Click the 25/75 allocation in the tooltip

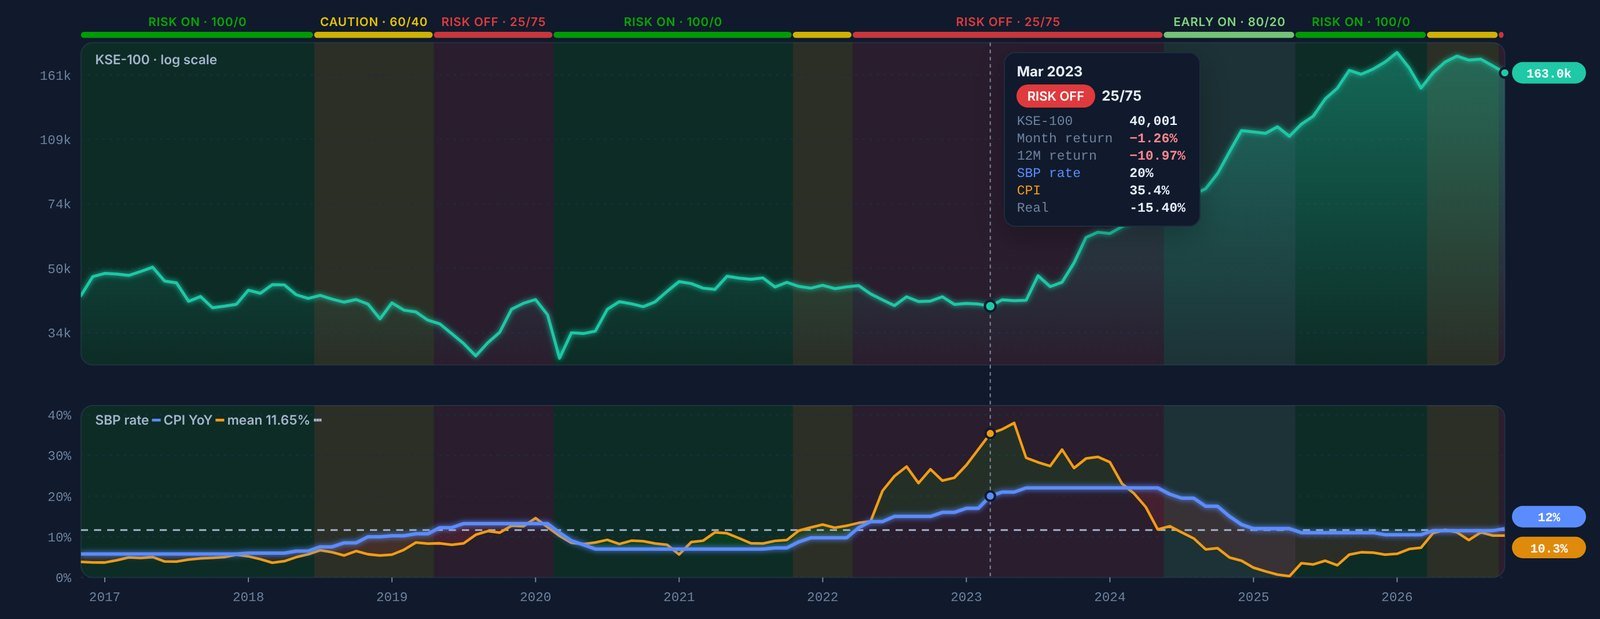tap(1121, 96)
